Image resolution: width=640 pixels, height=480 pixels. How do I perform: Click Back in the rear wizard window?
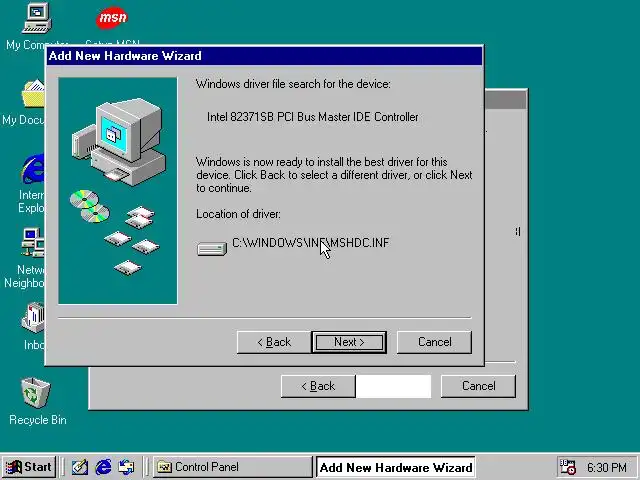tap(318, 386)
